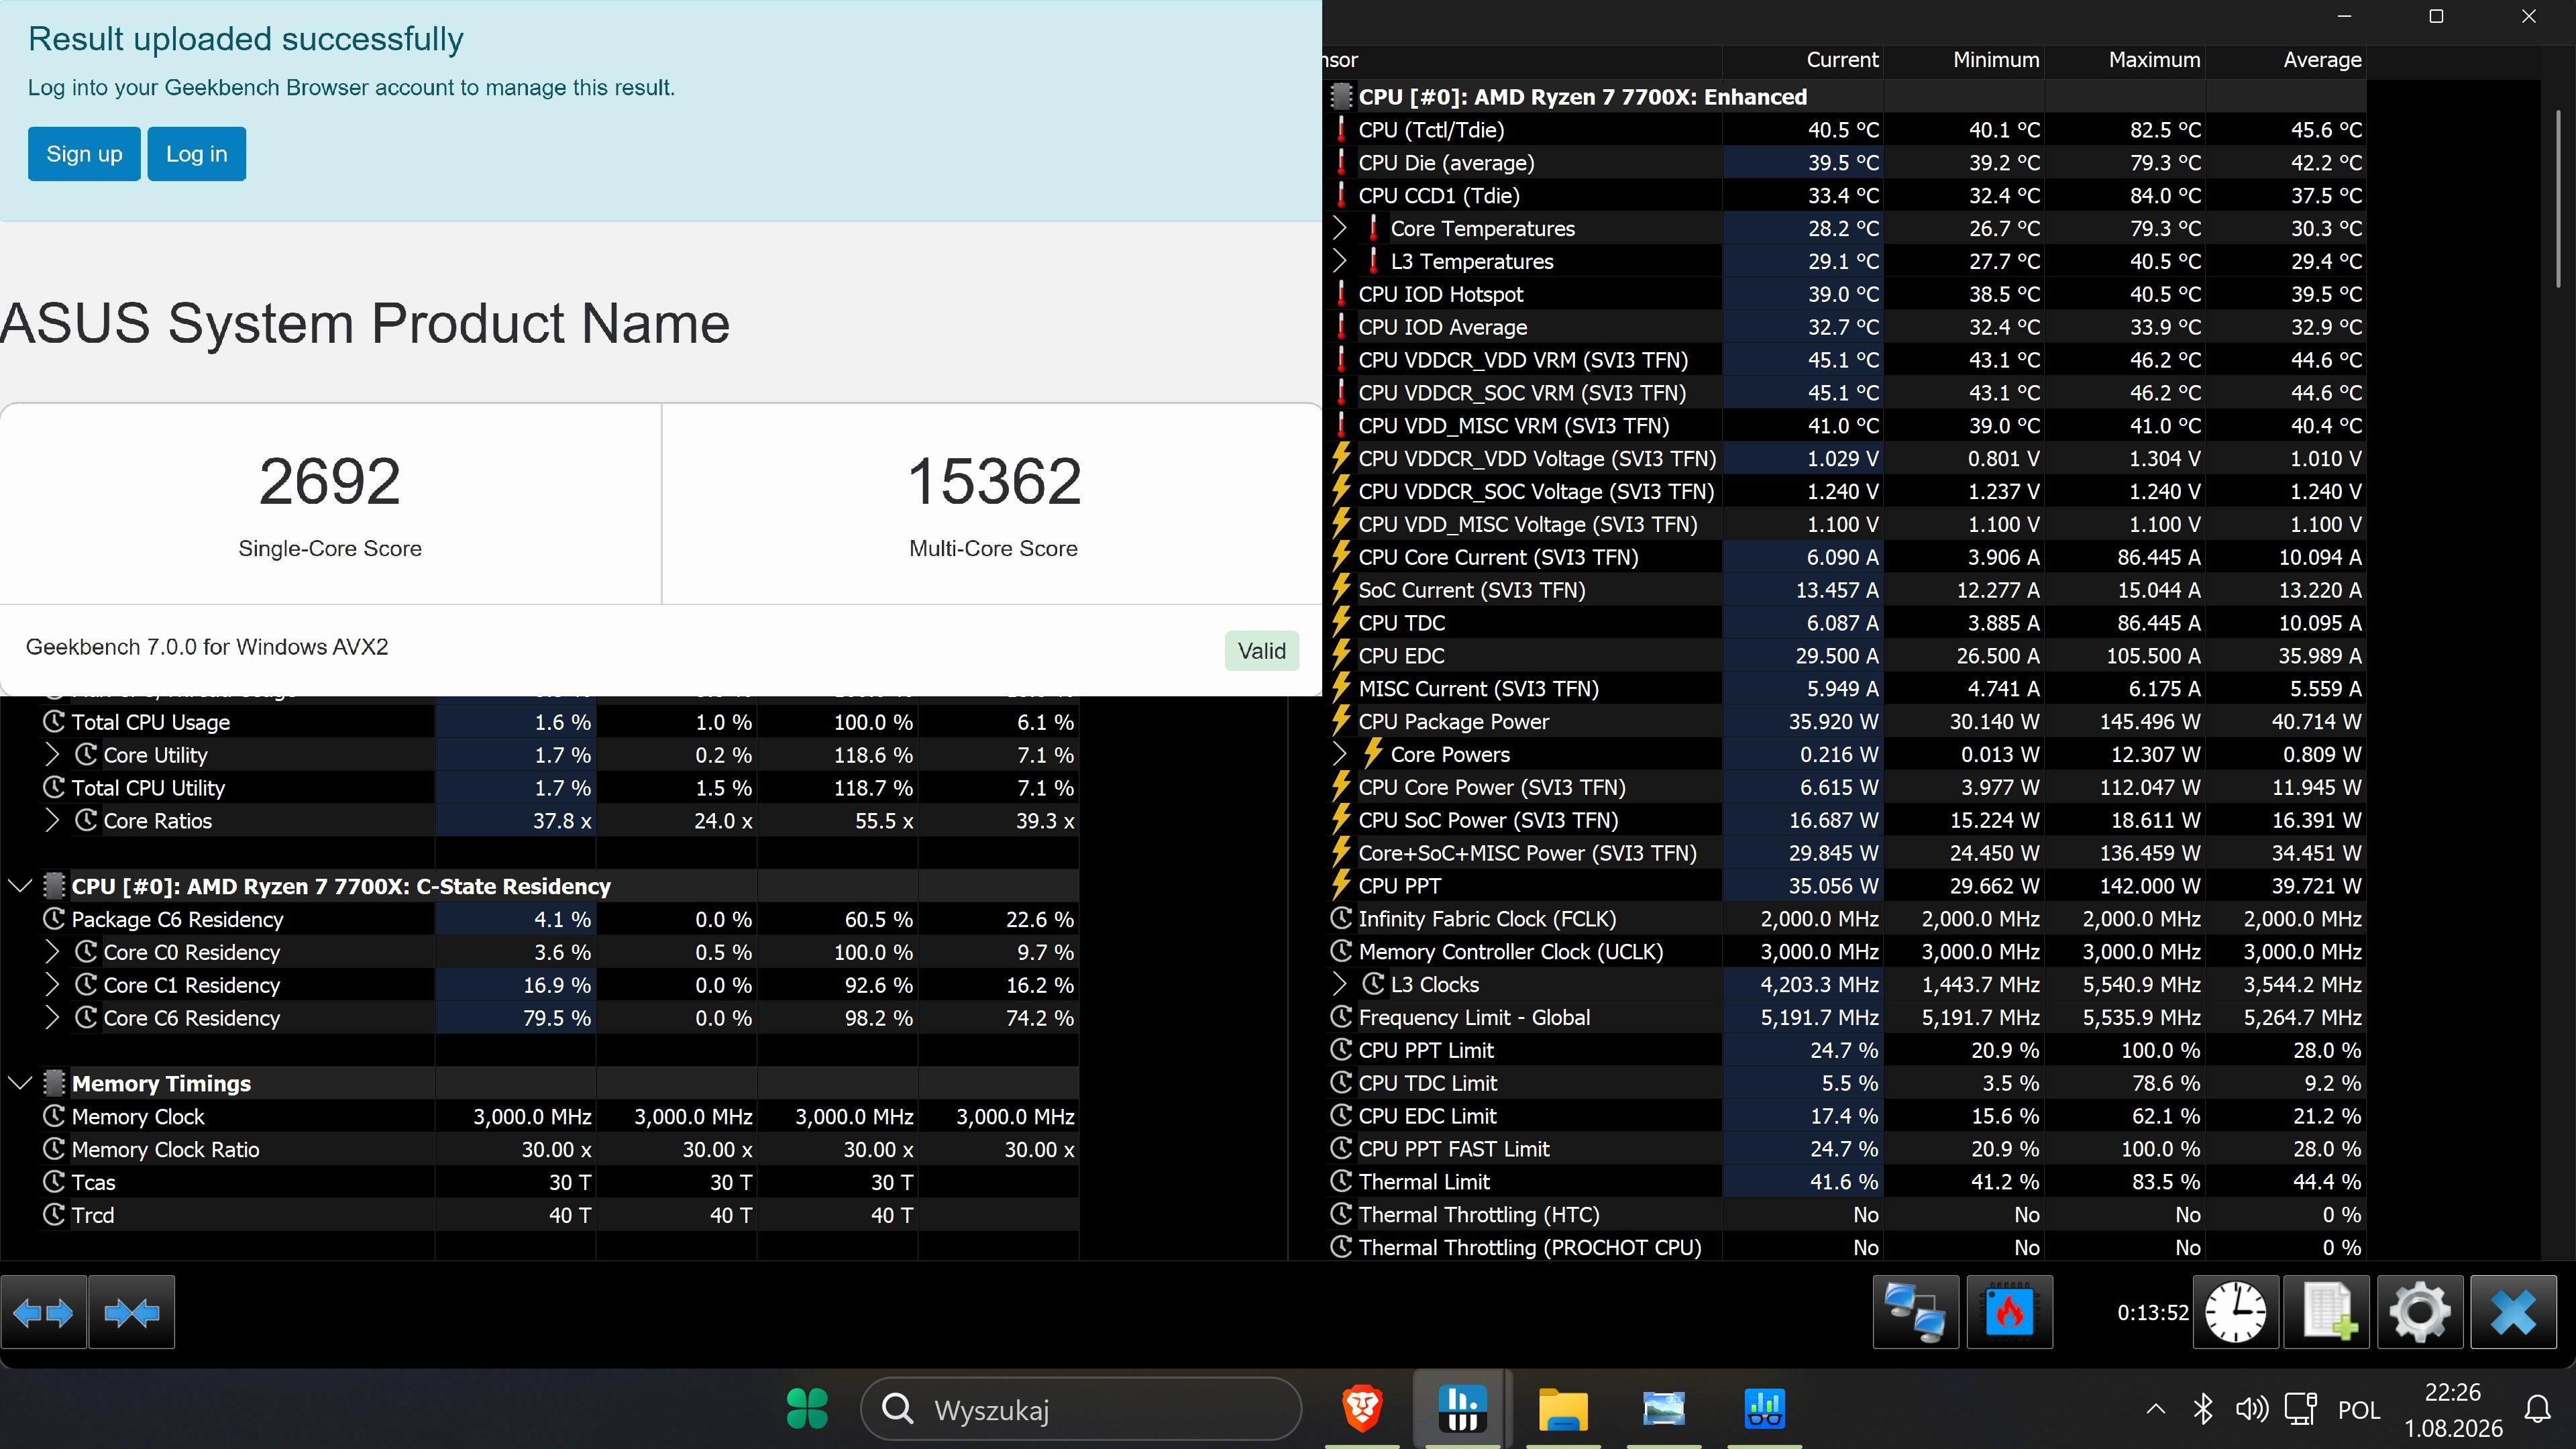Open File Explorer from the taskbar
Image resolution: width=2576 pixels, height=1449 pixels.
[1563, 1409]
